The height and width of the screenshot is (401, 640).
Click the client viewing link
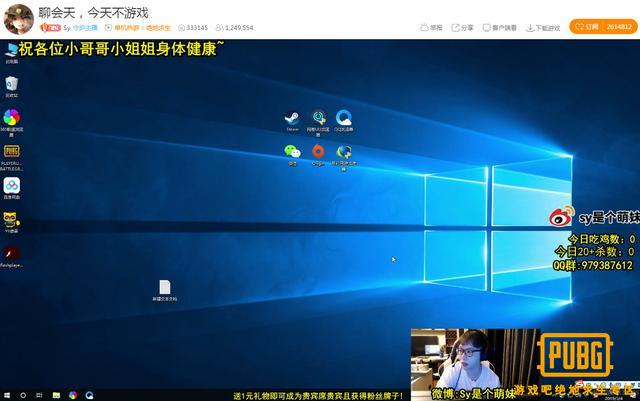tap(499, 28)
